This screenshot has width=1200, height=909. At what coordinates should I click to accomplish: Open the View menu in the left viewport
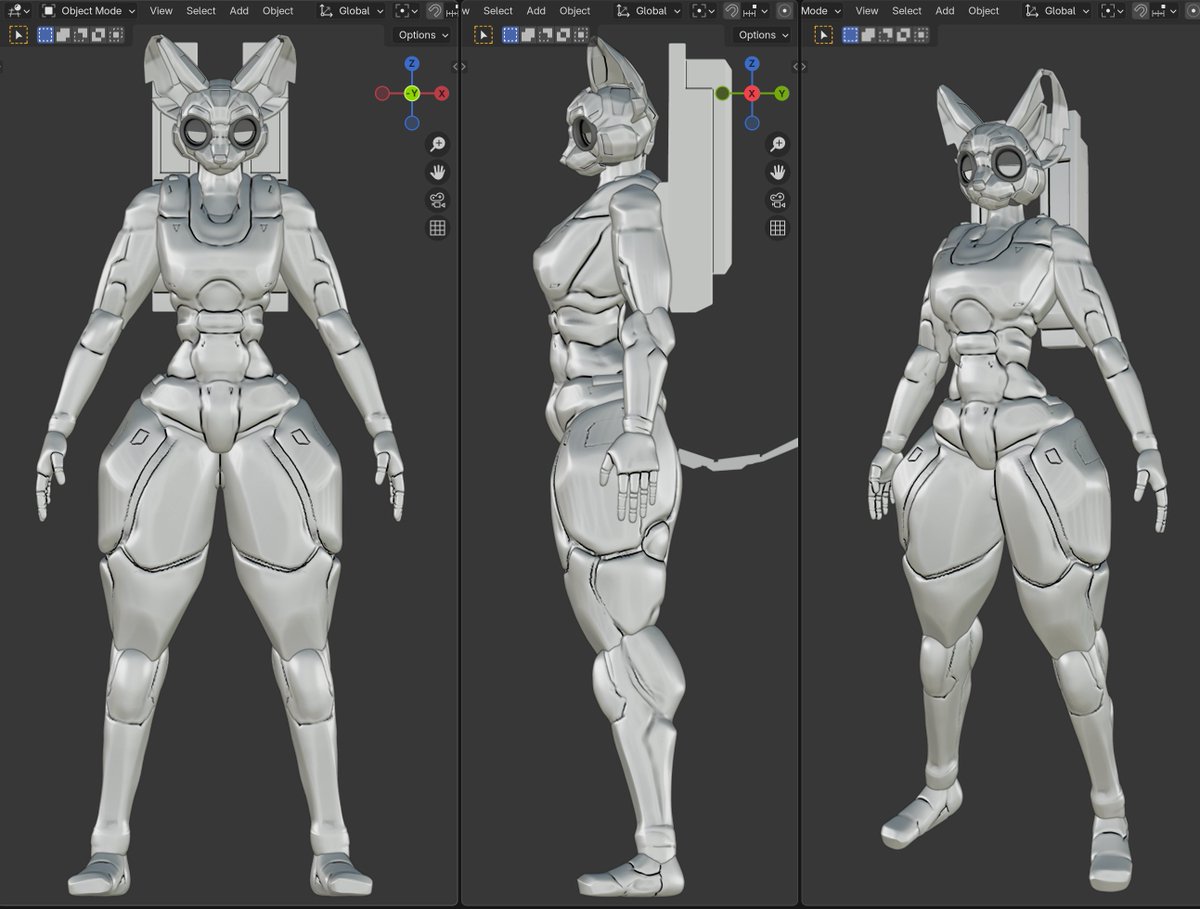pos(161,11)
